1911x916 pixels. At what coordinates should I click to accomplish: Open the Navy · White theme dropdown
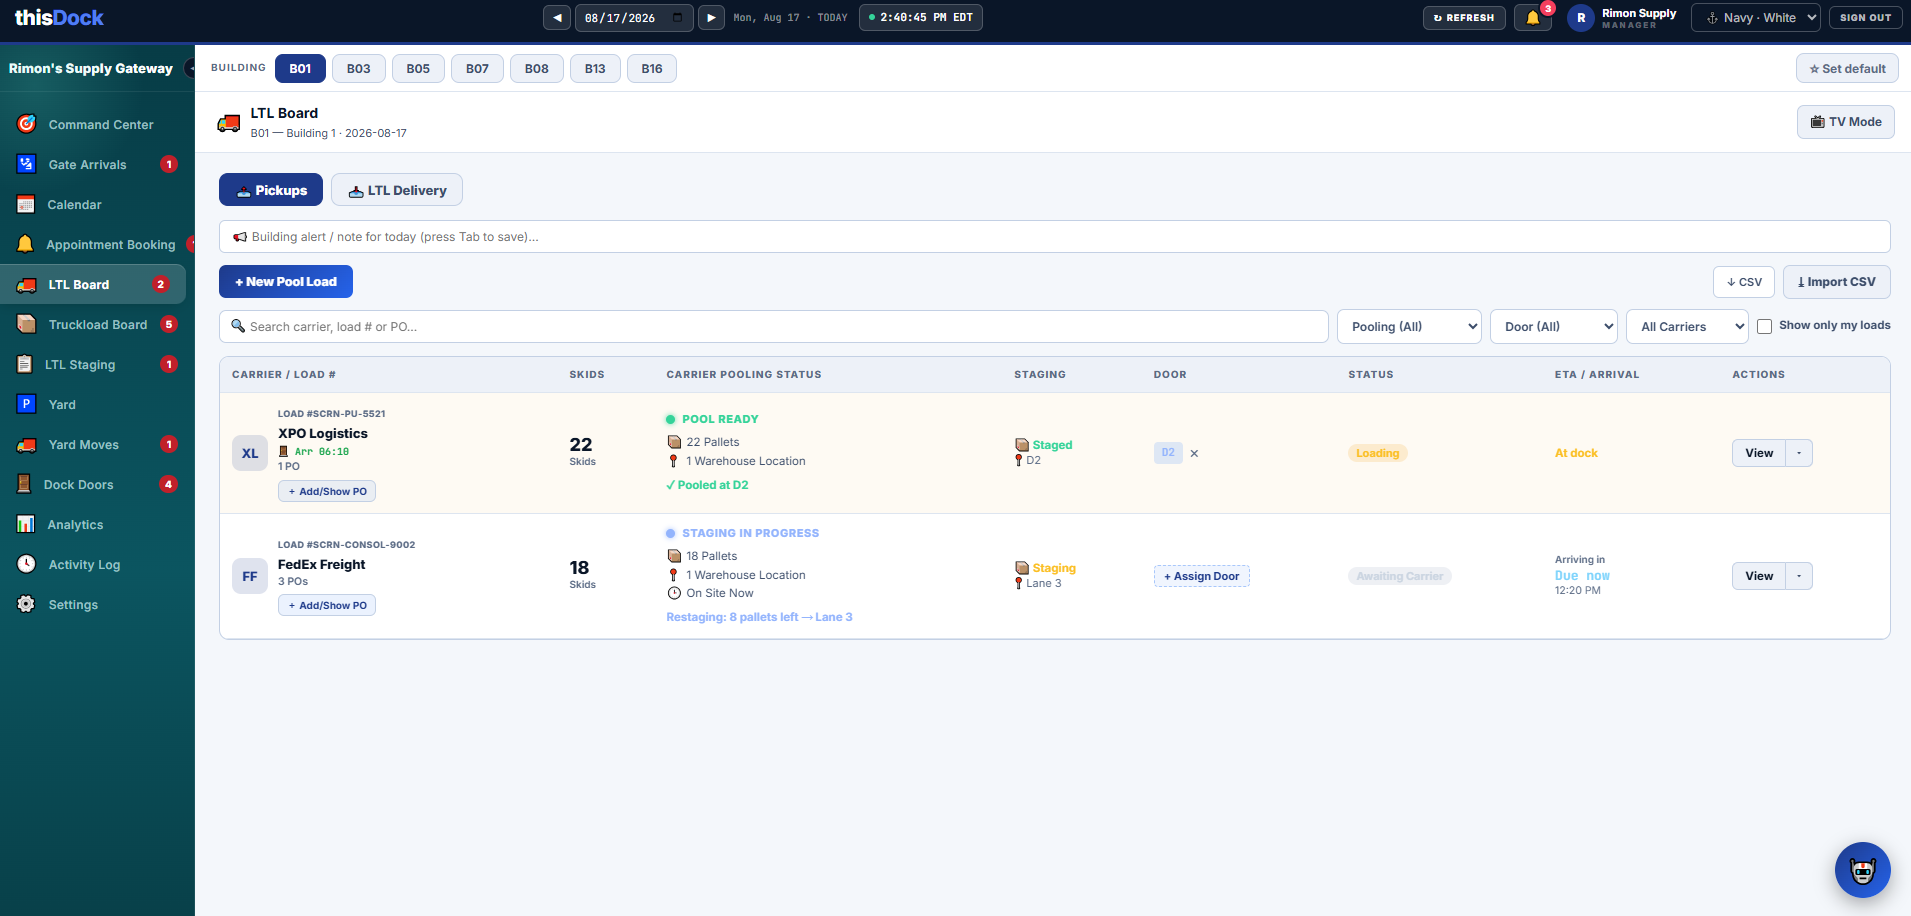(x=1756, y=18)
